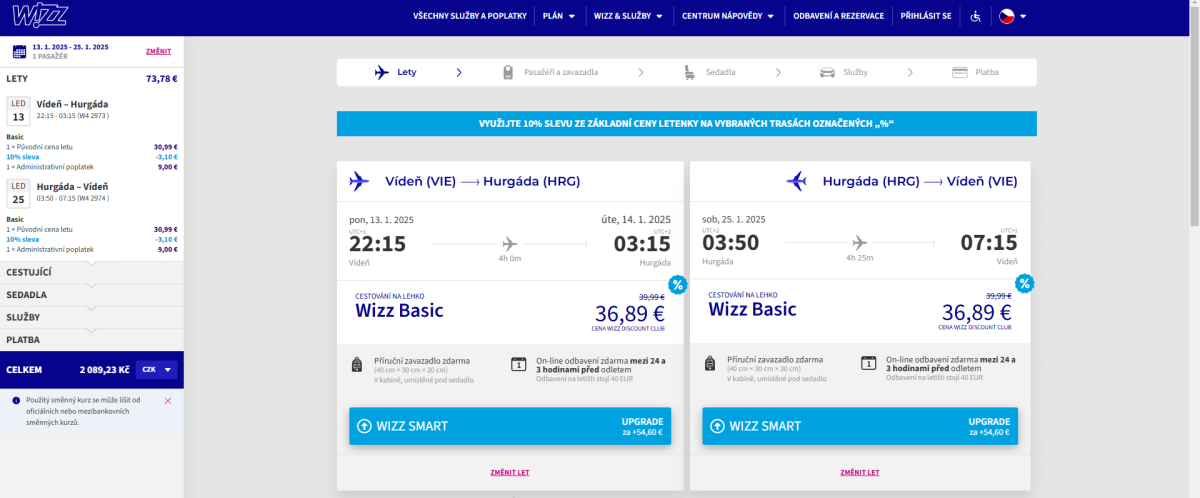
Task: Click the discount percent badge on Hurghada flight
Action: pos(1025,284)
